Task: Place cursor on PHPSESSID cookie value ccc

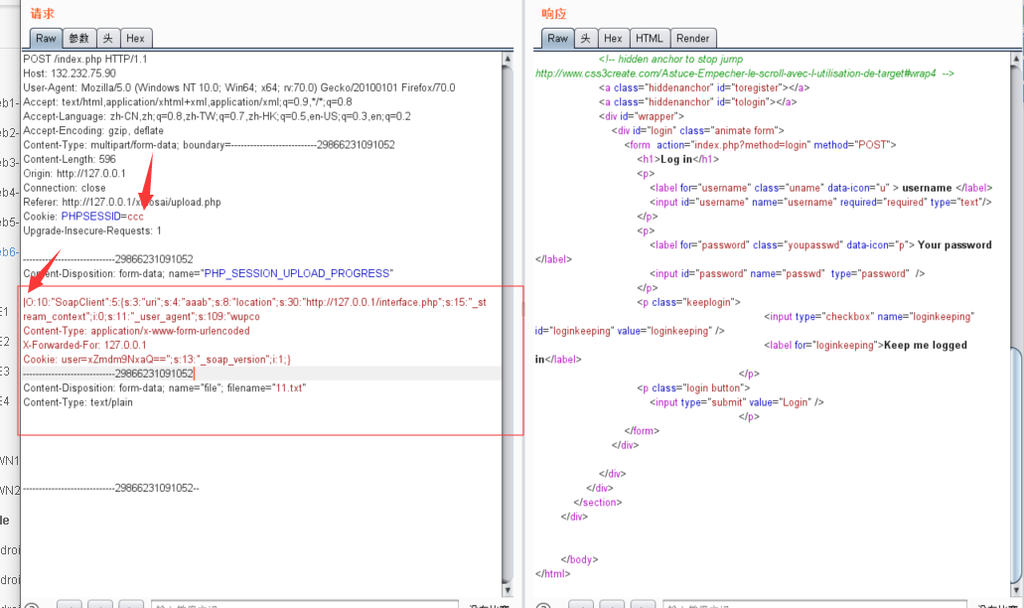Action: click(x=135, y=216)
